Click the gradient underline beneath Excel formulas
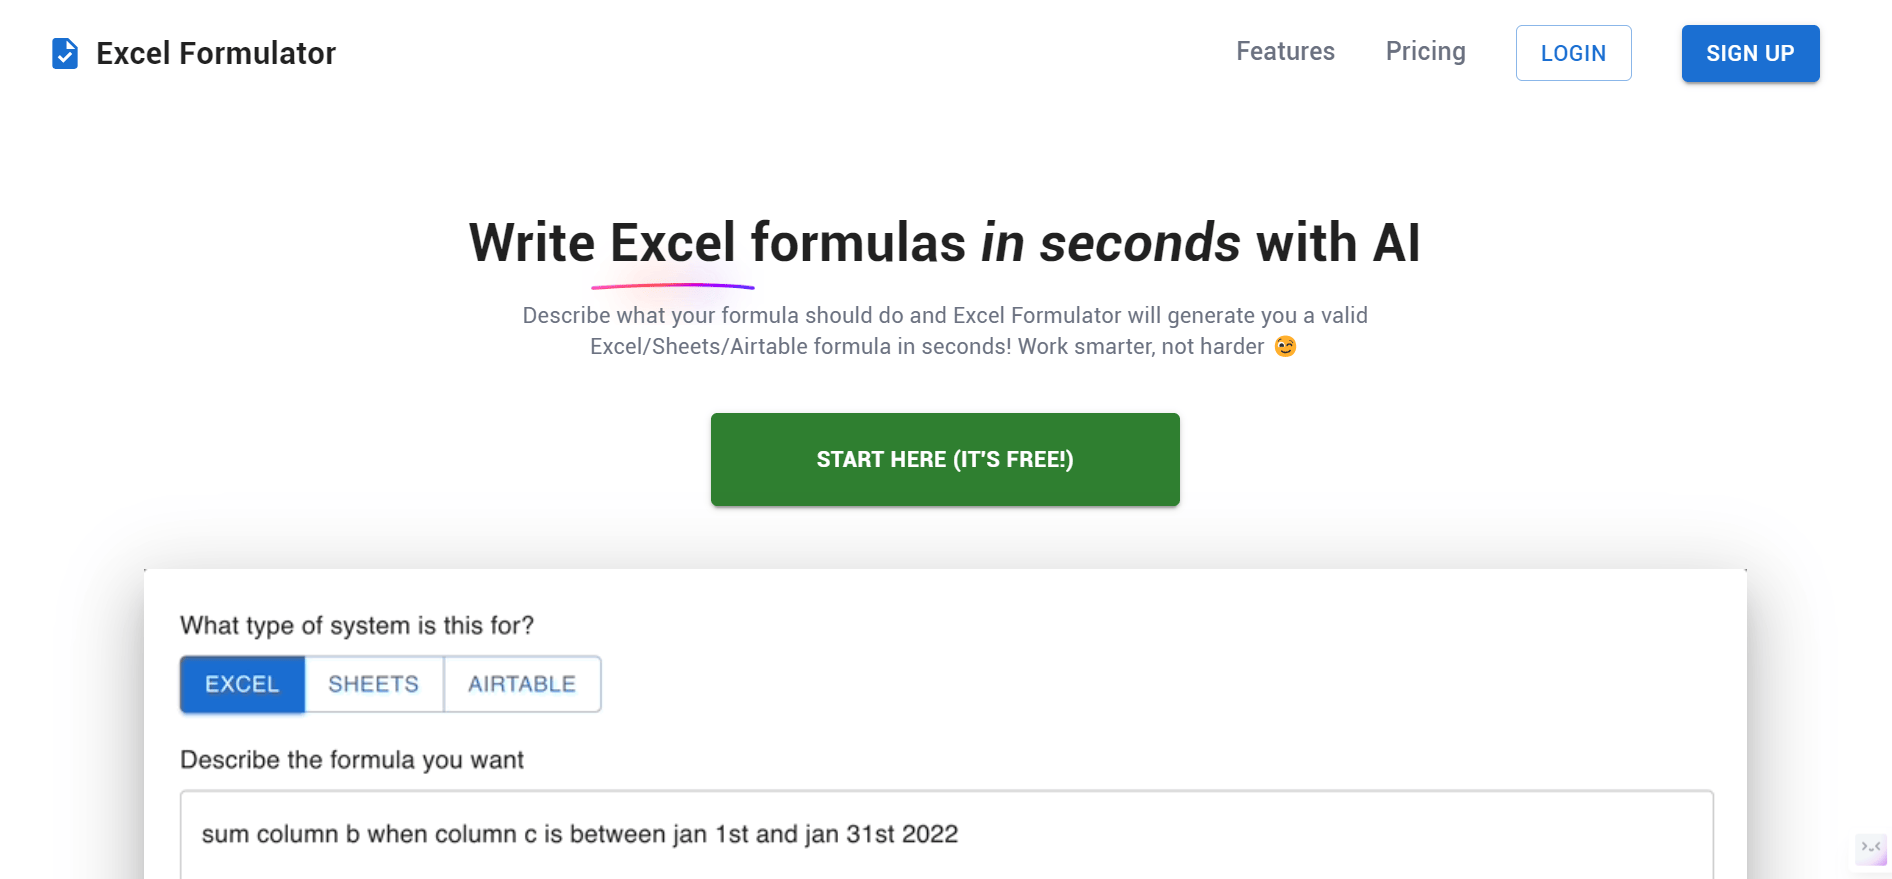The height and width of the screenshot is (879, 1892). (673, 286)
